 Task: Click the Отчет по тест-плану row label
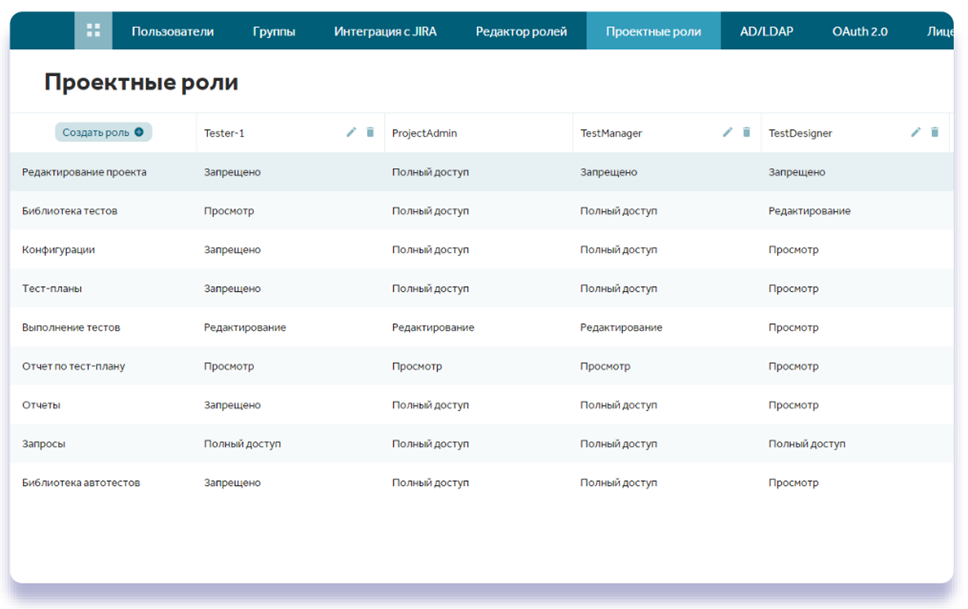coord(73,366)
